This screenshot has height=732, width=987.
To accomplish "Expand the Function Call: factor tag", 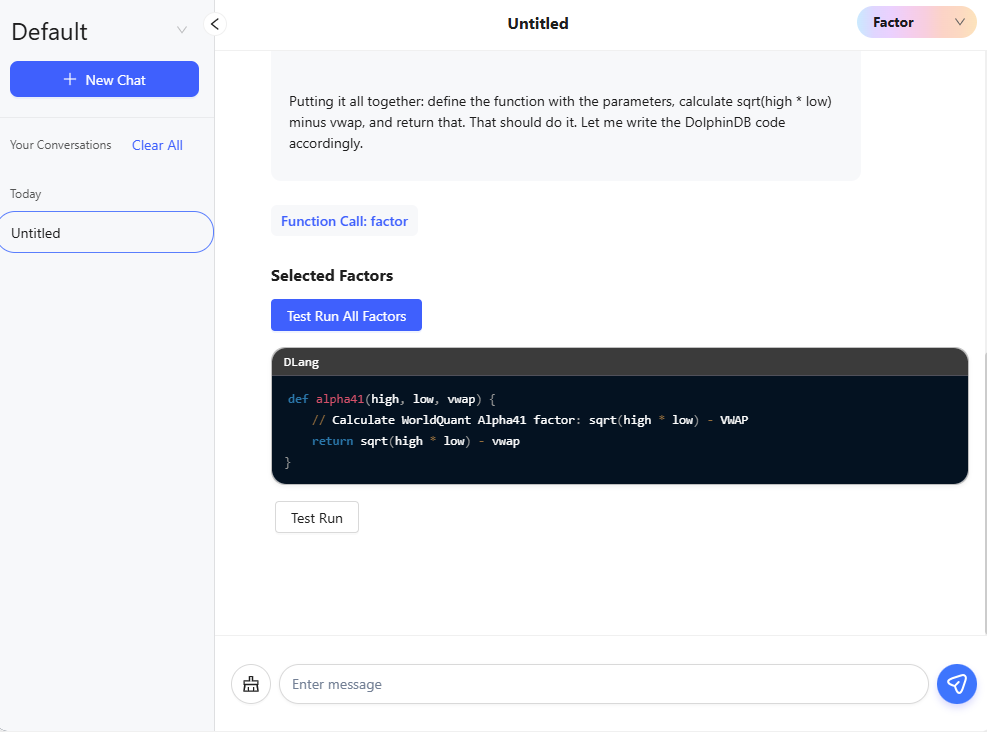I will [x=344, y=221].
